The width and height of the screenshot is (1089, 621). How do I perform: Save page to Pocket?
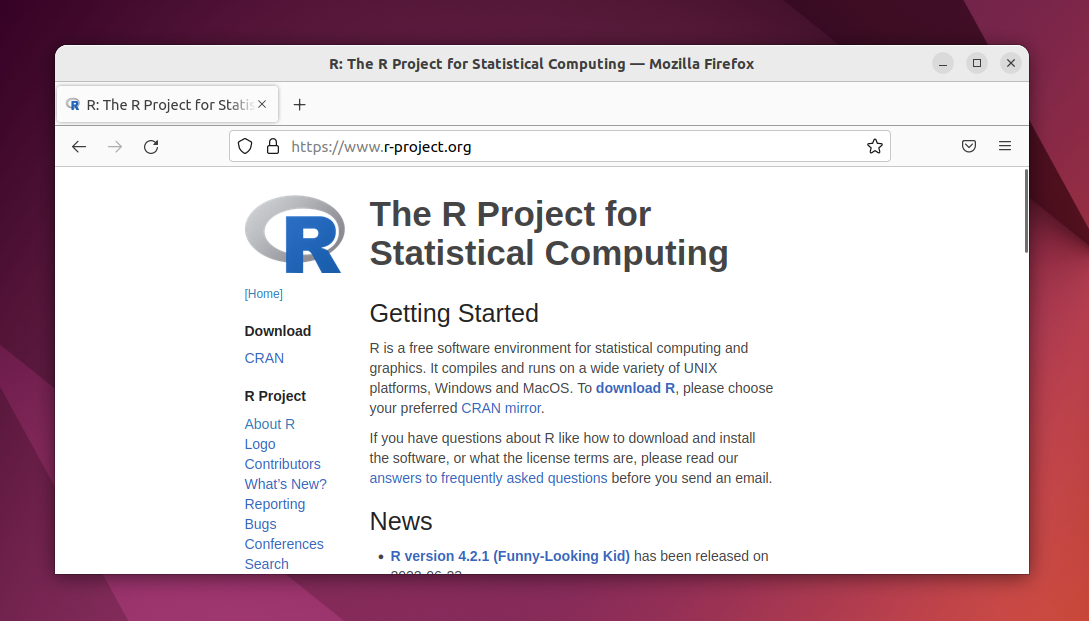point(969,147)
